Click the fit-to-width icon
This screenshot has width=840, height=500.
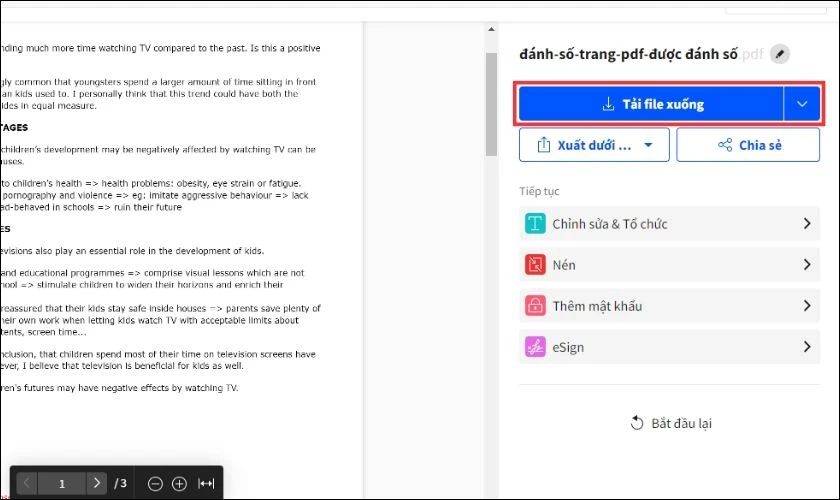(206, 484)
